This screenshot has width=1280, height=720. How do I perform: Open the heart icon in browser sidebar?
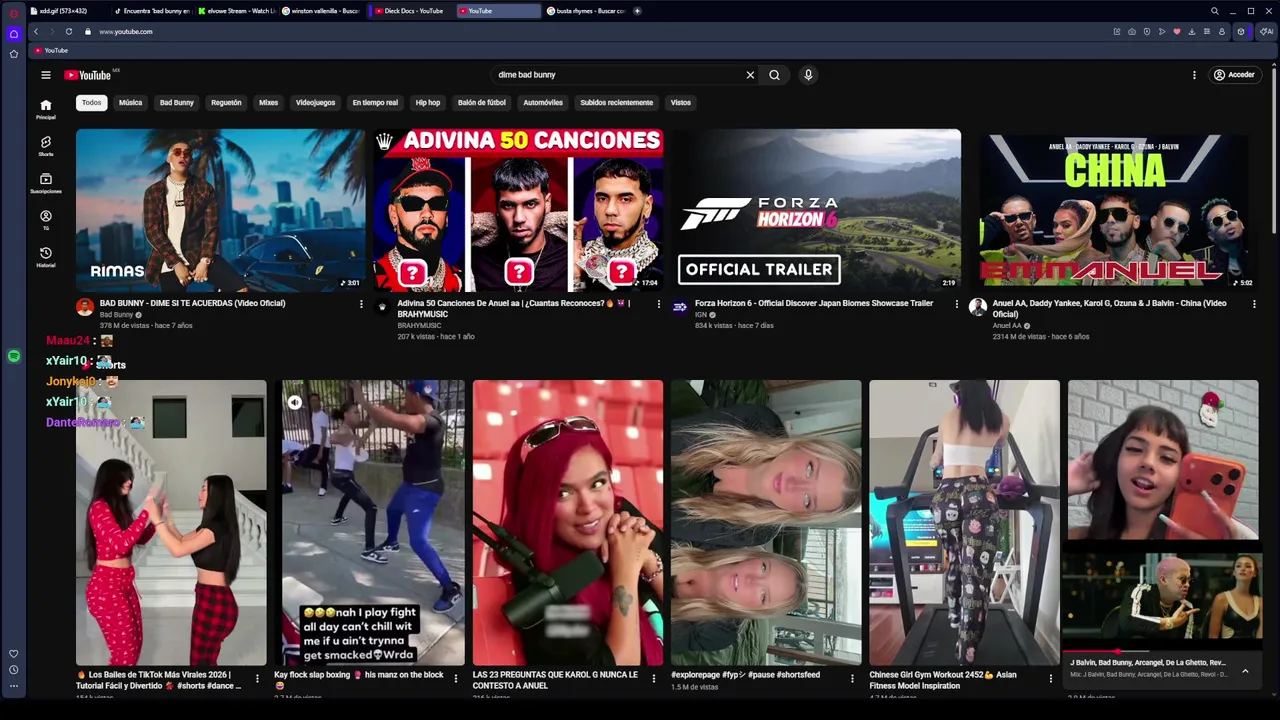(x=13, y=654)
